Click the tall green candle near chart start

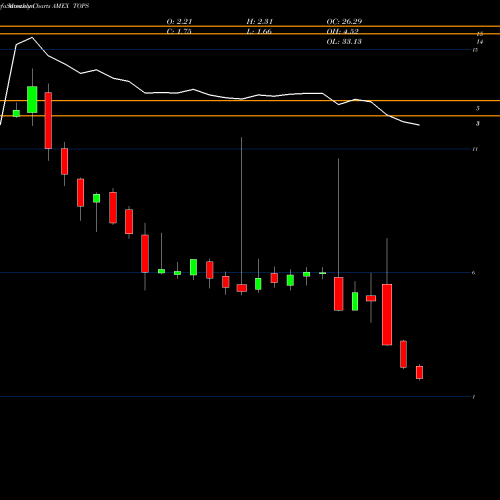(x=32, y=99)
